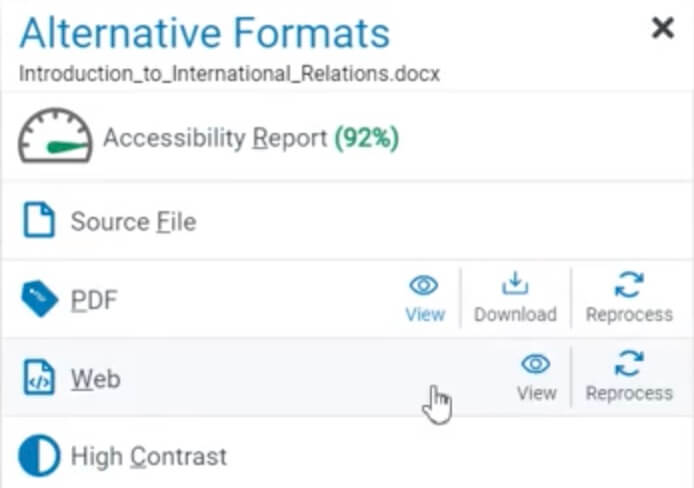Image resolution: width=694 pixels, height=488 pixels.
Task: Click the Introduction_to_International_Relations.docx filename
Action: click(229, 73)
